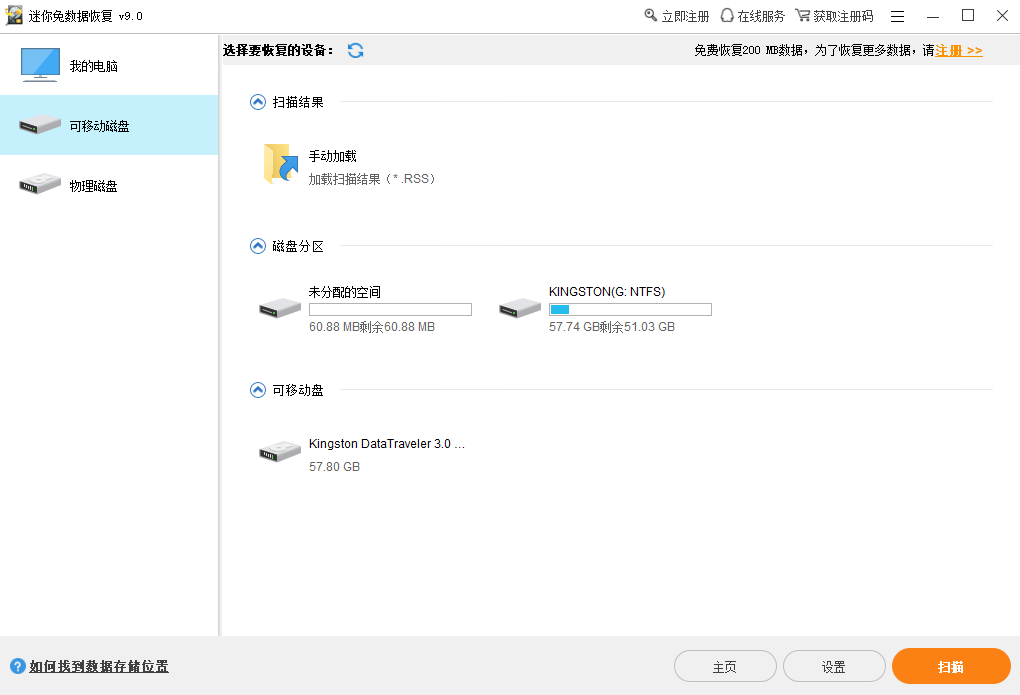Click the app logo icon in title bar

tap(14, 16)
